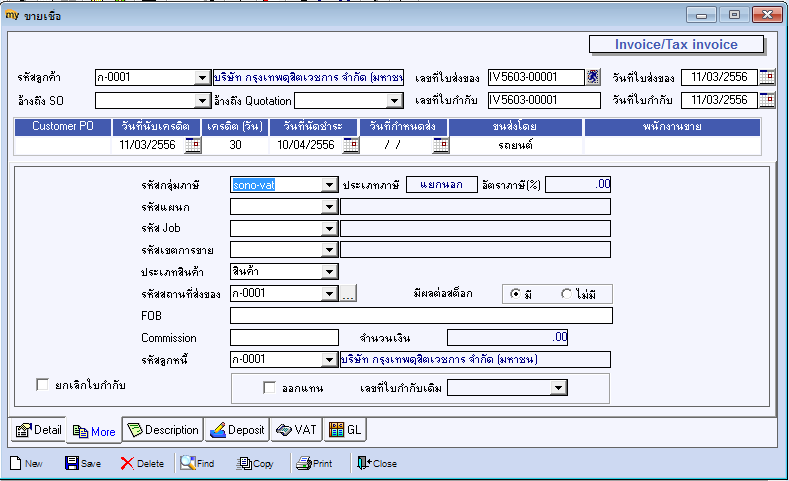Open the tax group sono-vat dropdown

(x=329, y=184)
